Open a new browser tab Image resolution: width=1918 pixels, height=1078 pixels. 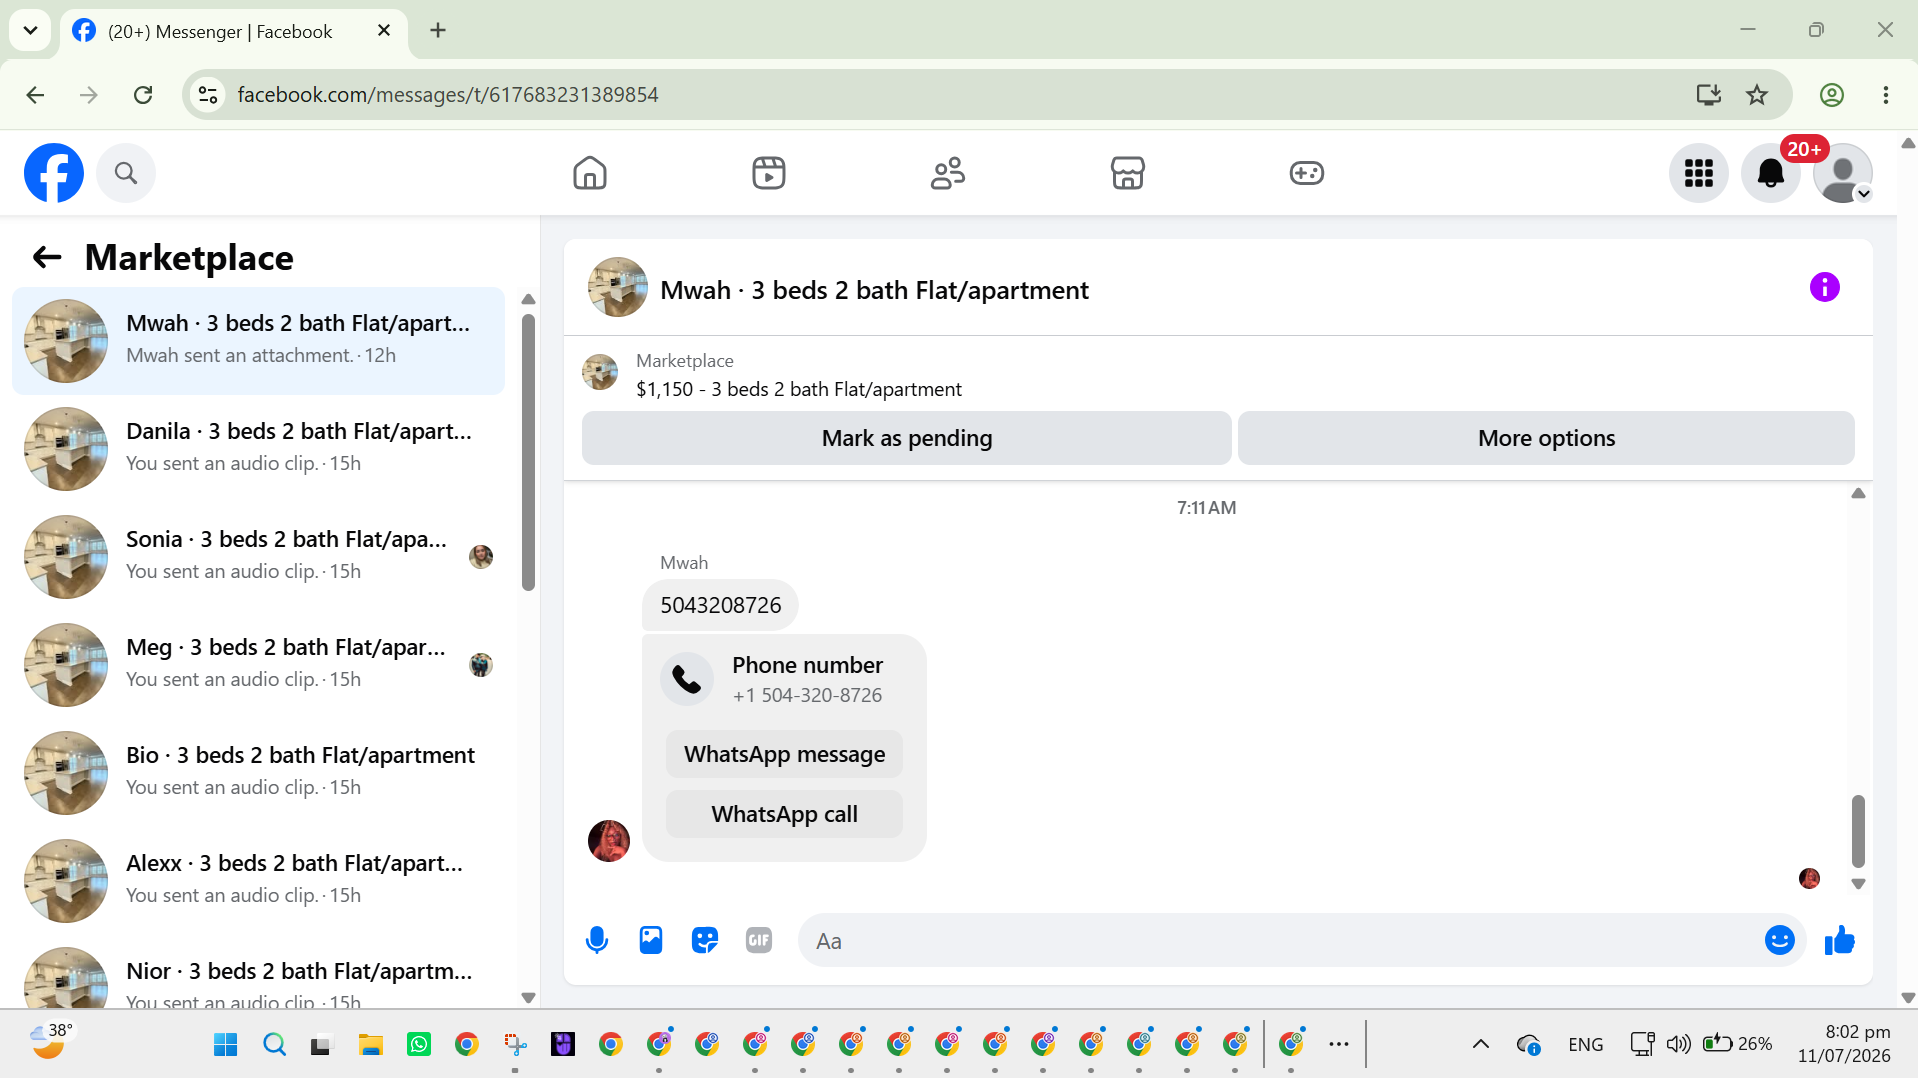point(438,30)
